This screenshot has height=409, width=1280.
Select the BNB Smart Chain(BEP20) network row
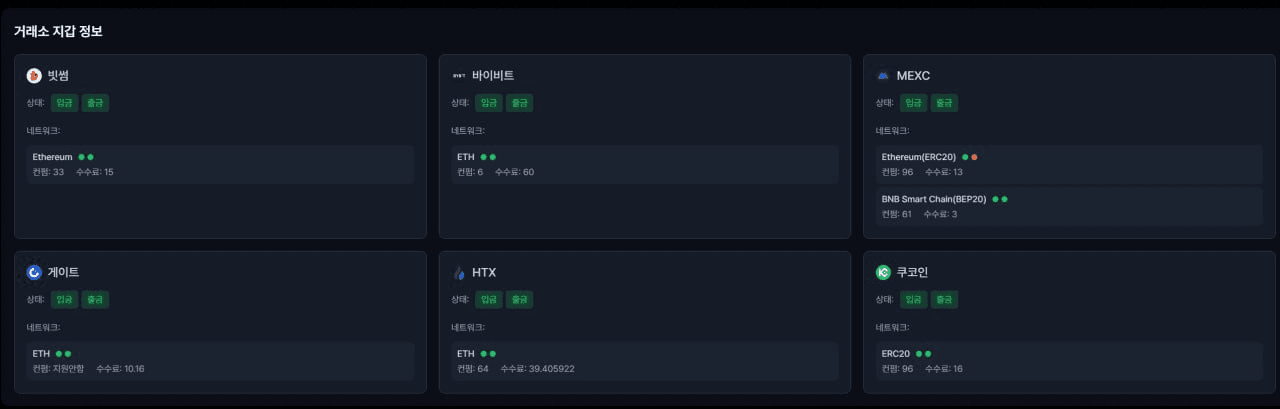pos(1068,206)
